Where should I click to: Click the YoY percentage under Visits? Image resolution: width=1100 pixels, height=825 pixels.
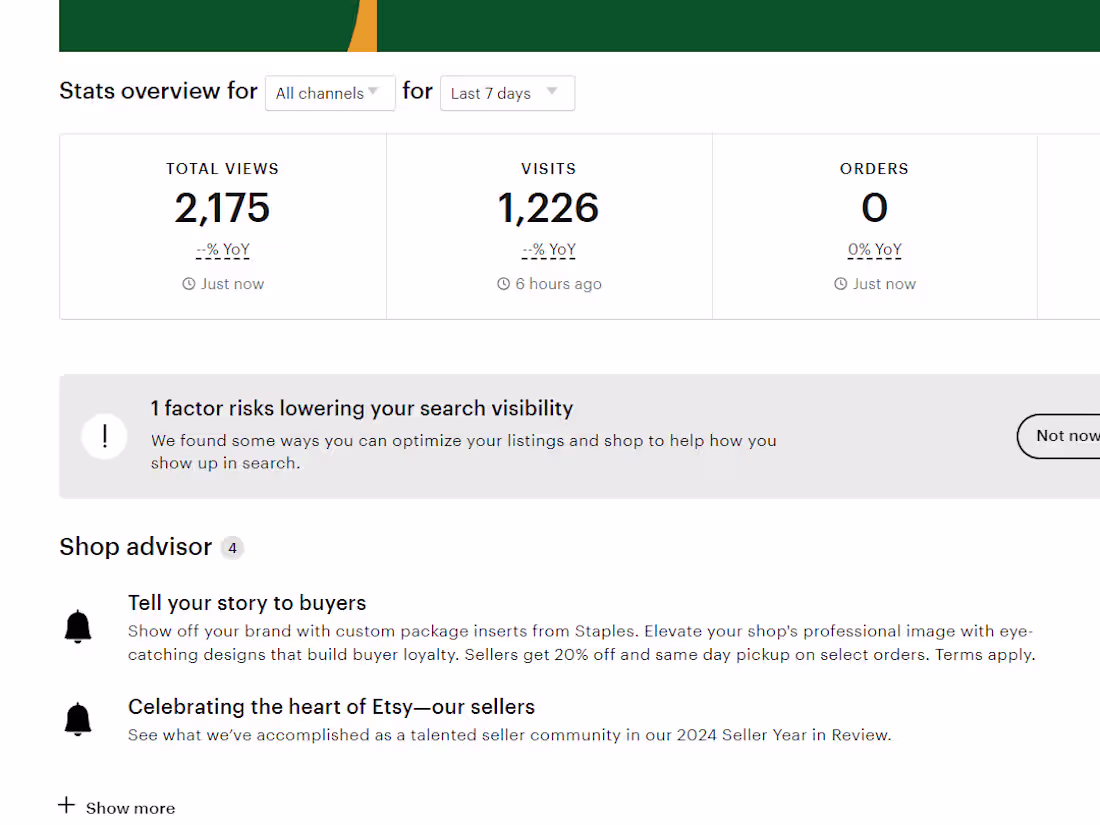[549, 250]
